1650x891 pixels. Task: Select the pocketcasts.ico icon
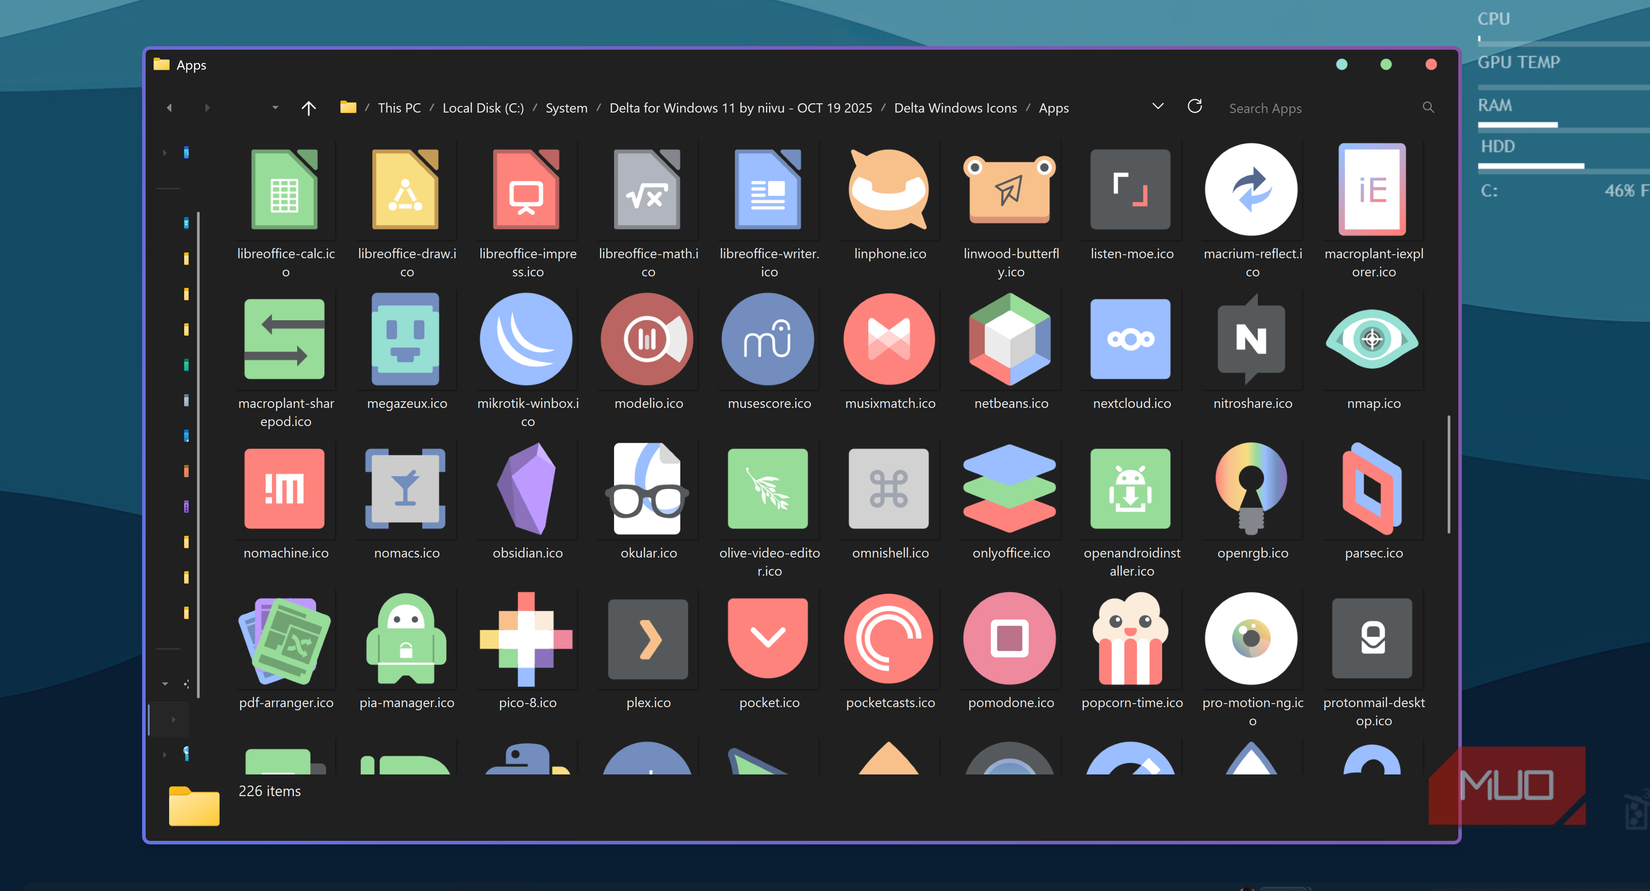889,639
